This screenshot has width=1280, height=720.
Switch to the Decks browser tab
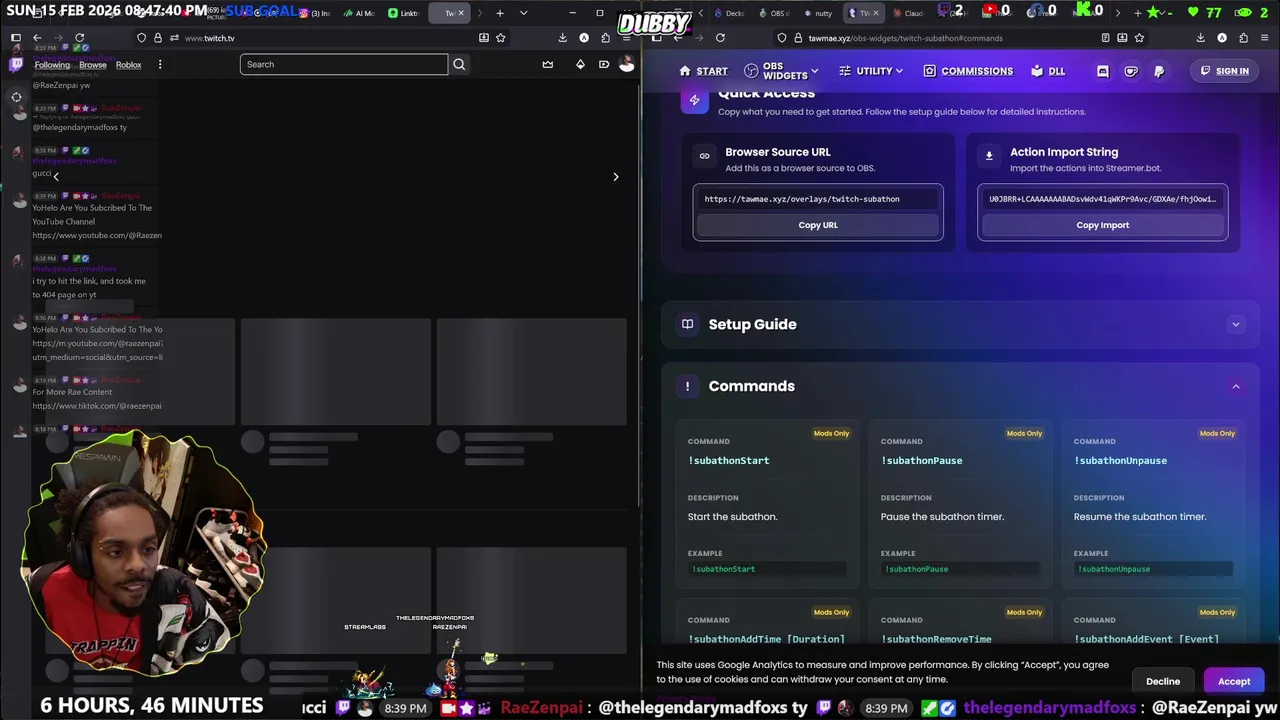(x=728, y=13)
